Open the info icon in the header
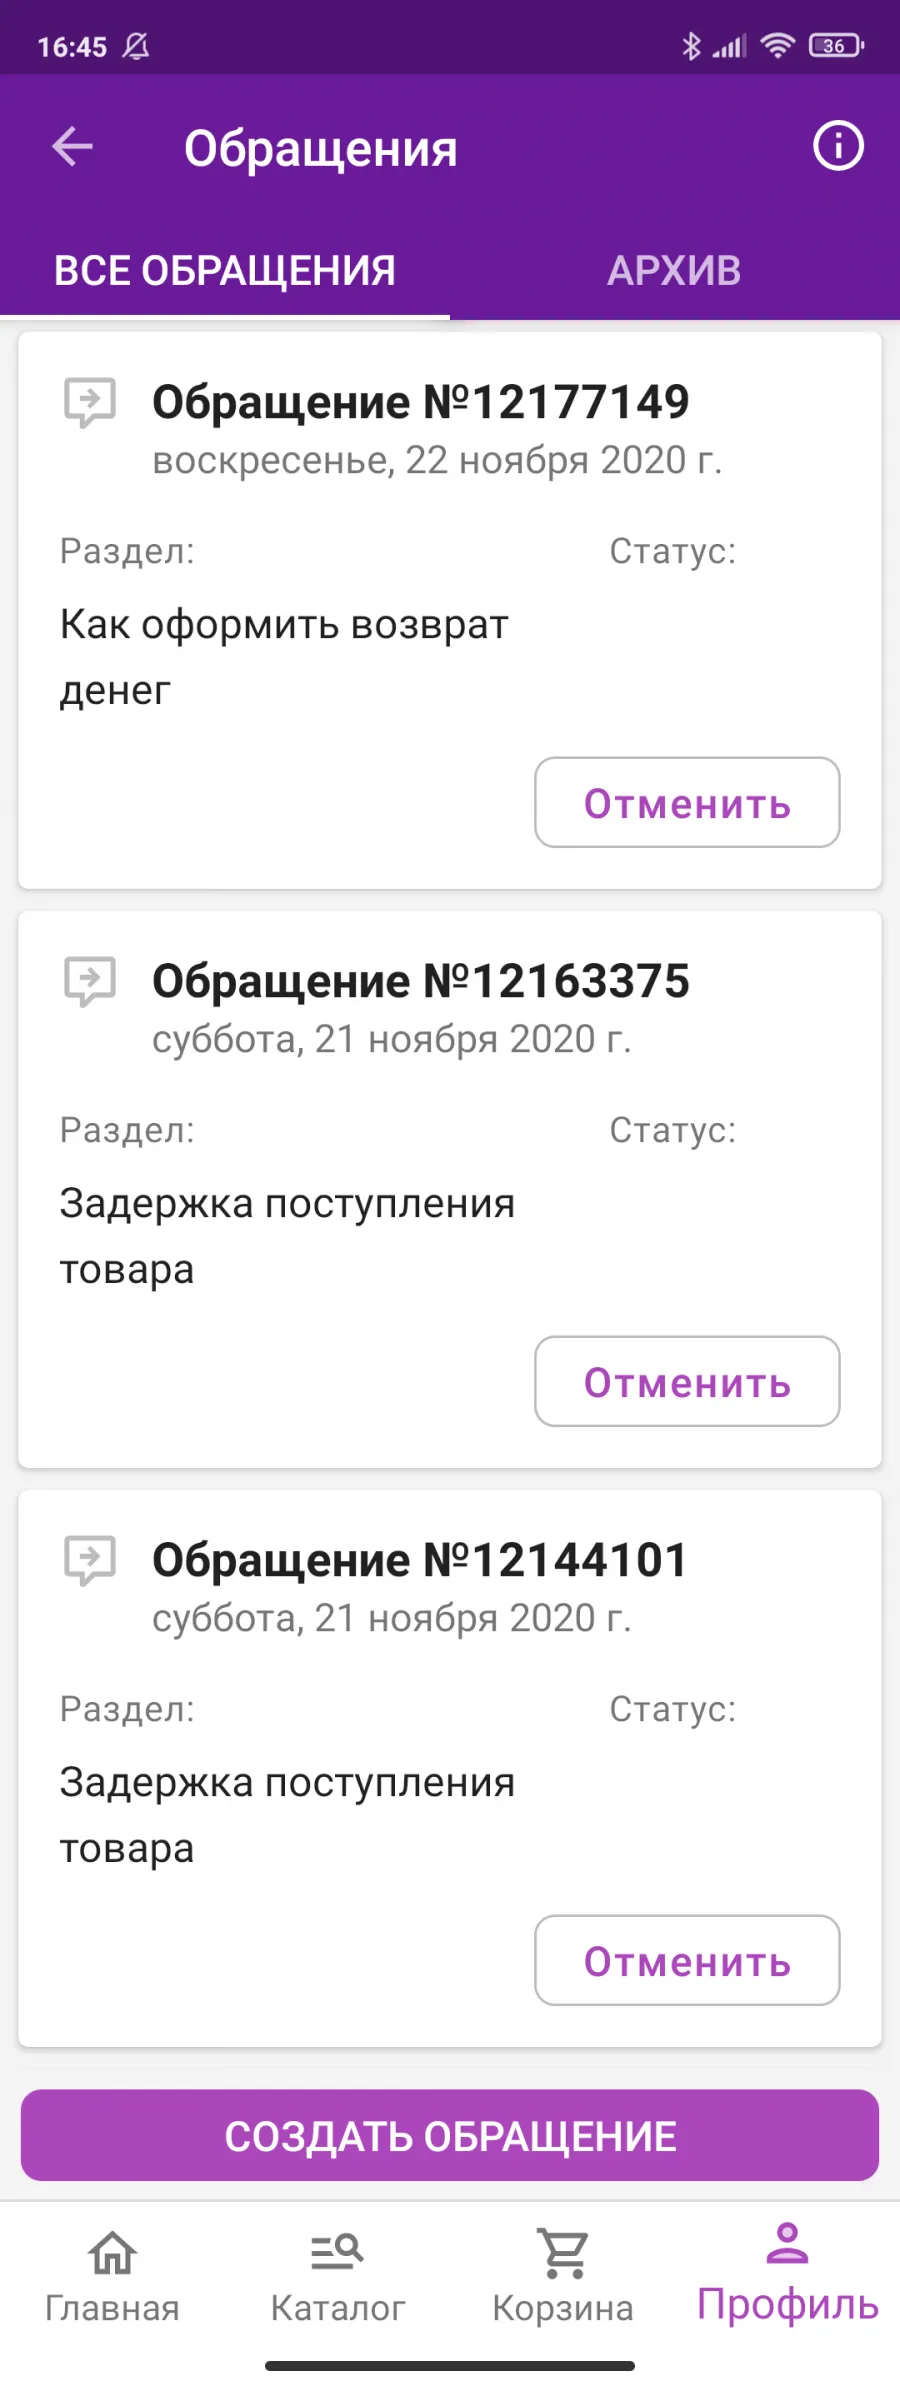 (837, 146)
